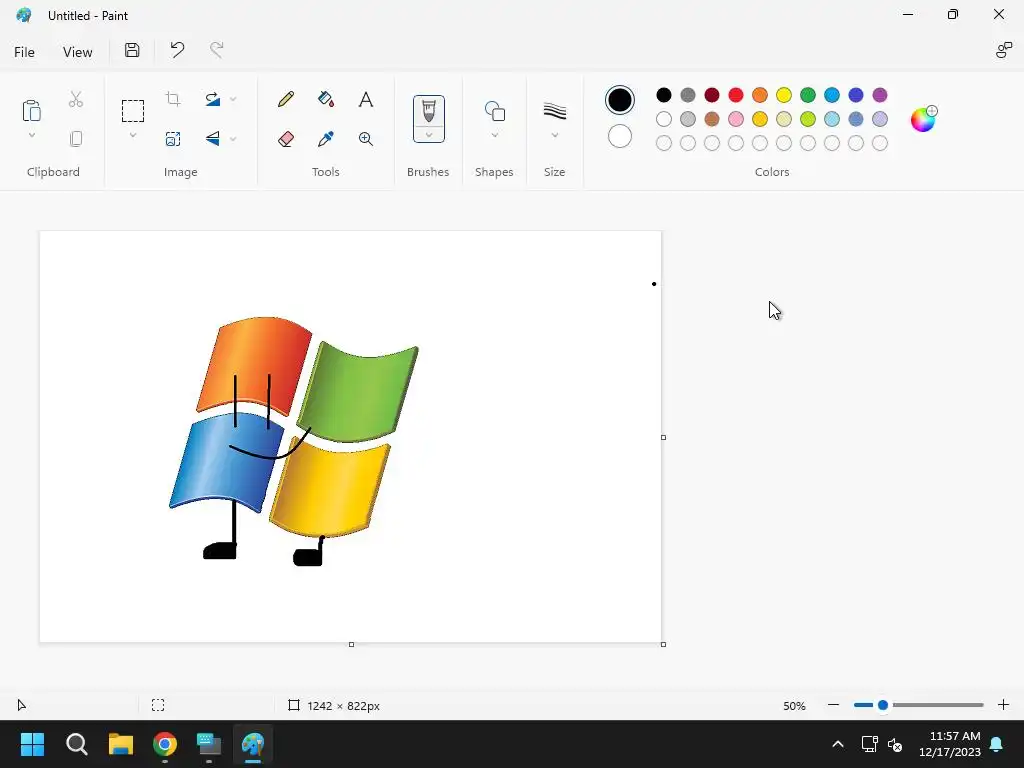Open Google Chrome from the taskbar
The height and width of the screenshot is (768, 1024).
point(165,744)
